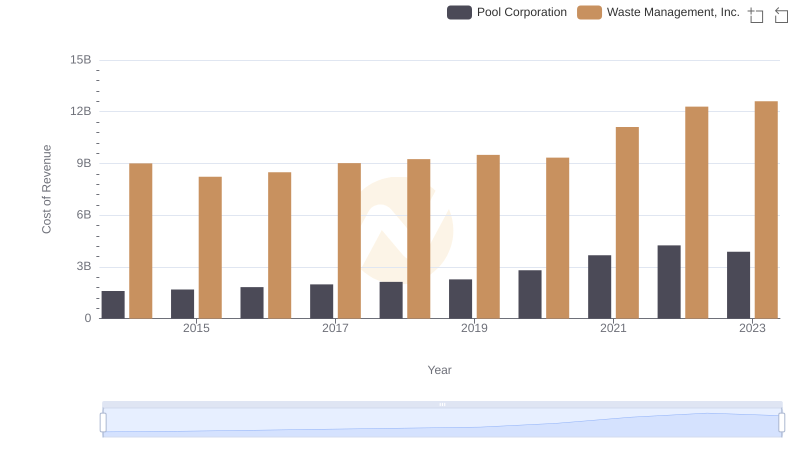Click Waste Management orange legend swatch

coord(589,12)
